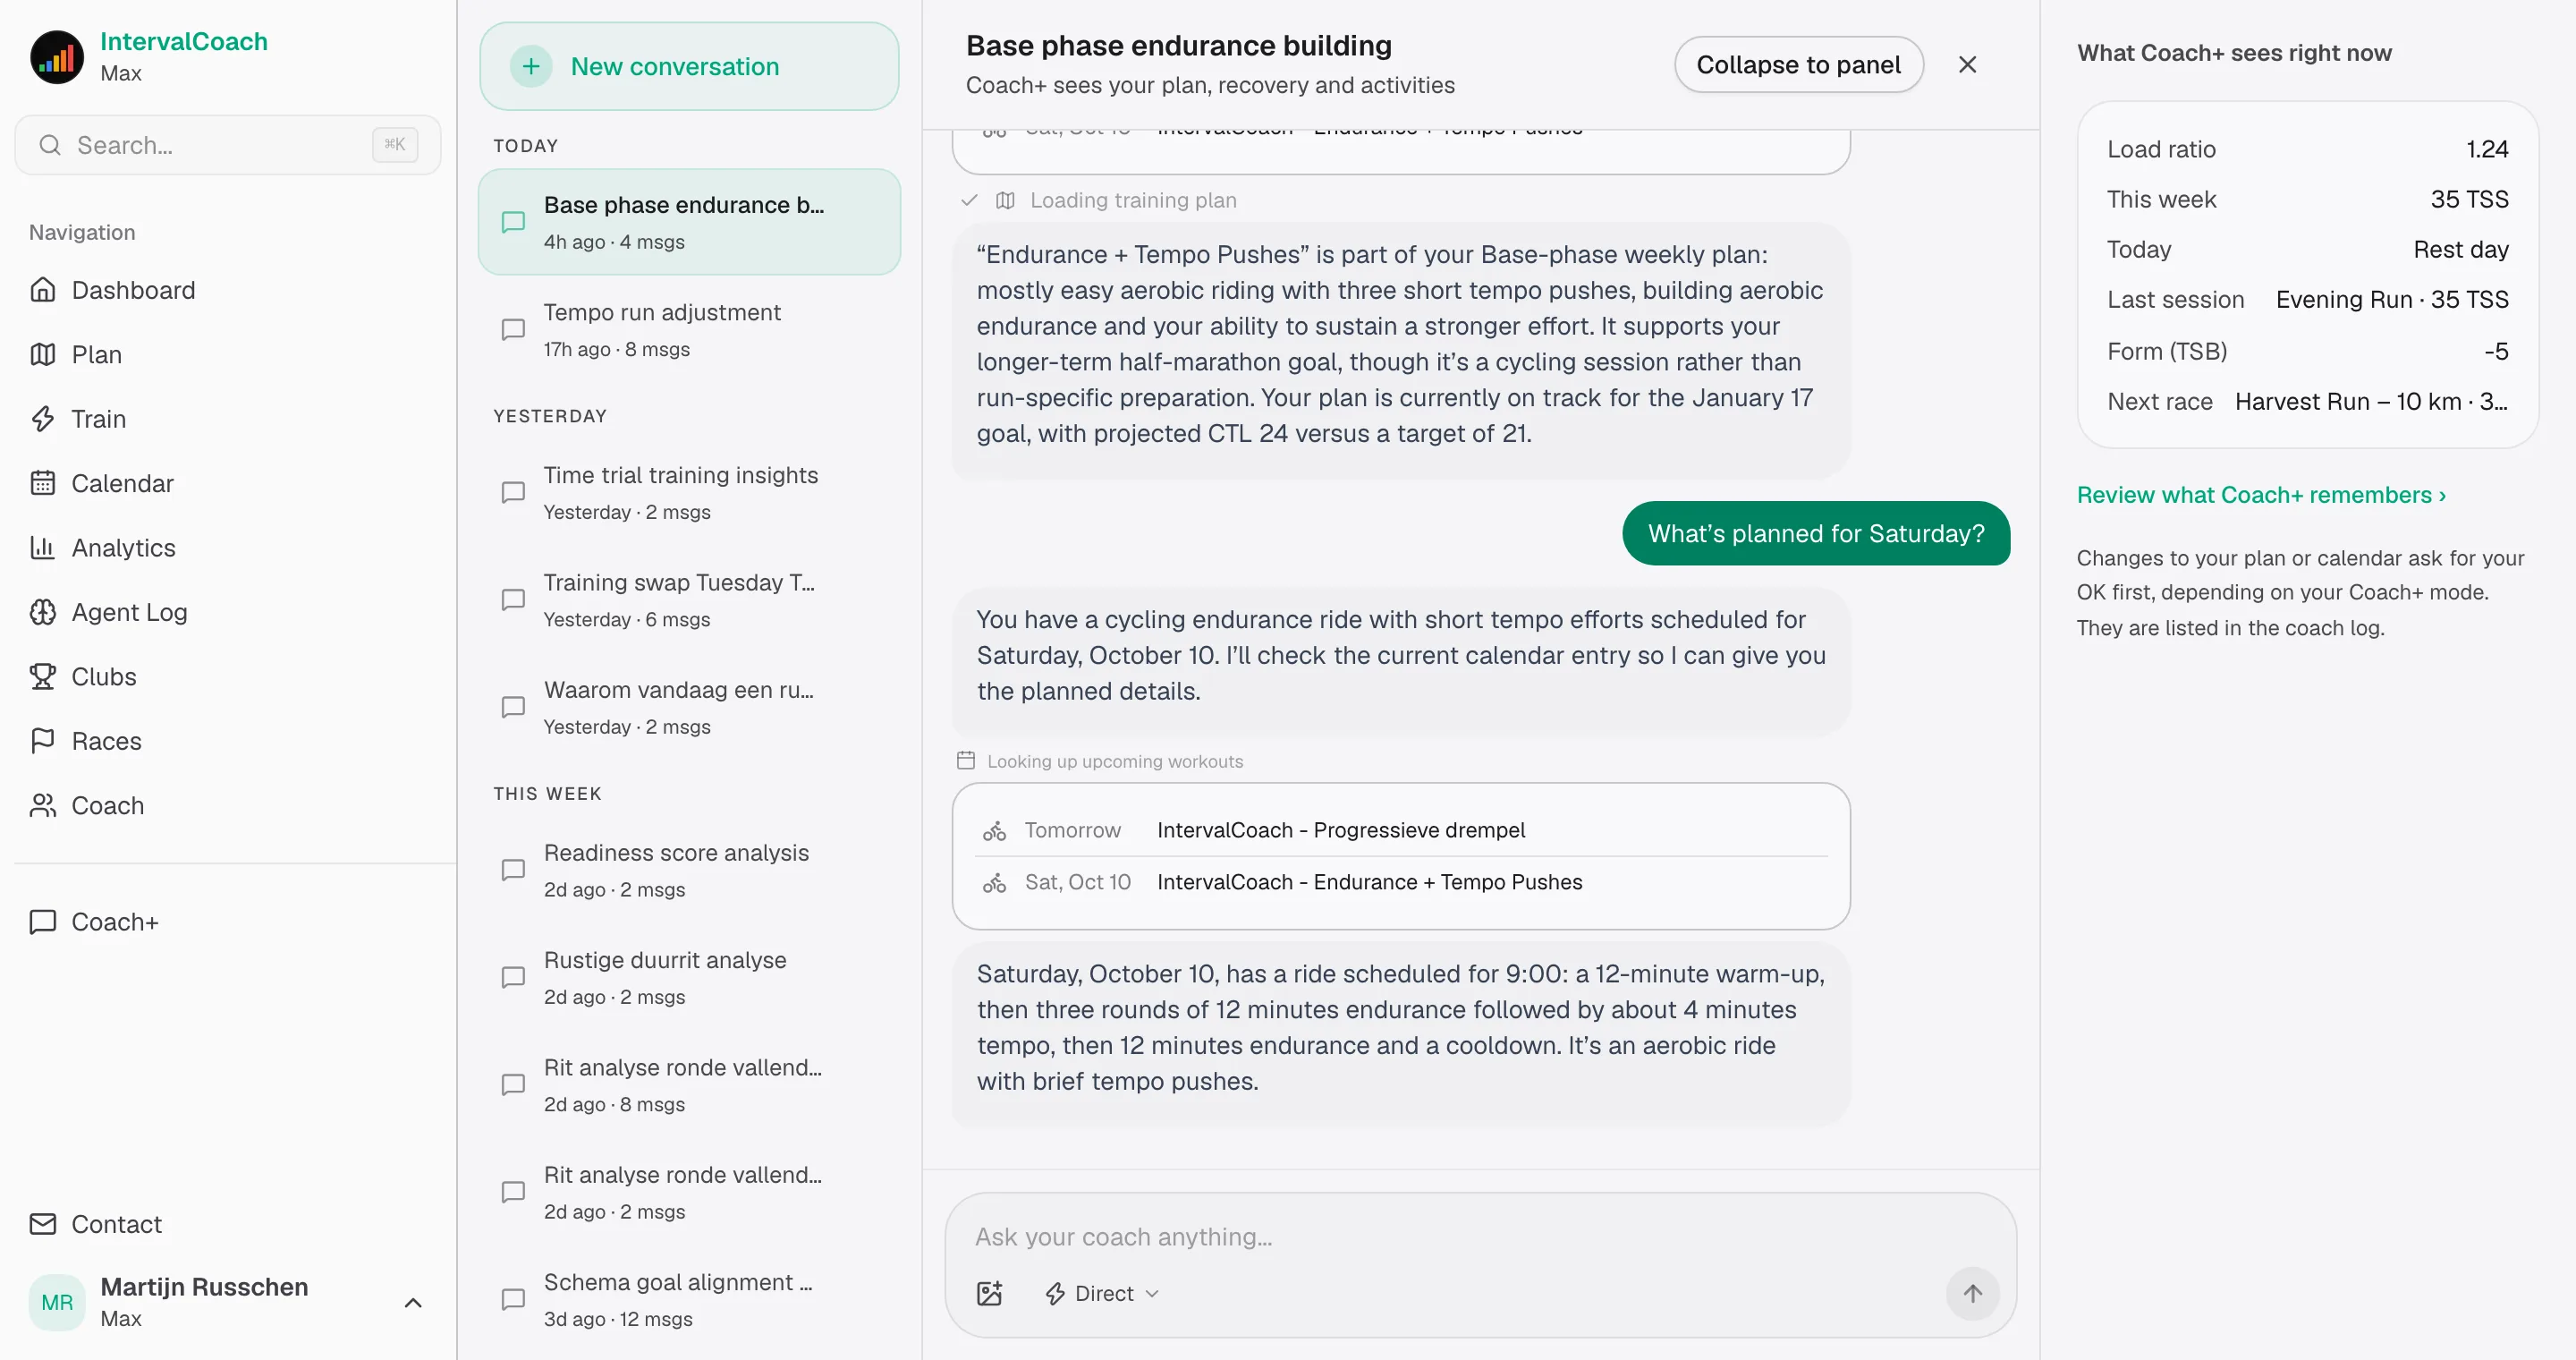Go to Clubs via the trophy icon

point(43,677)
